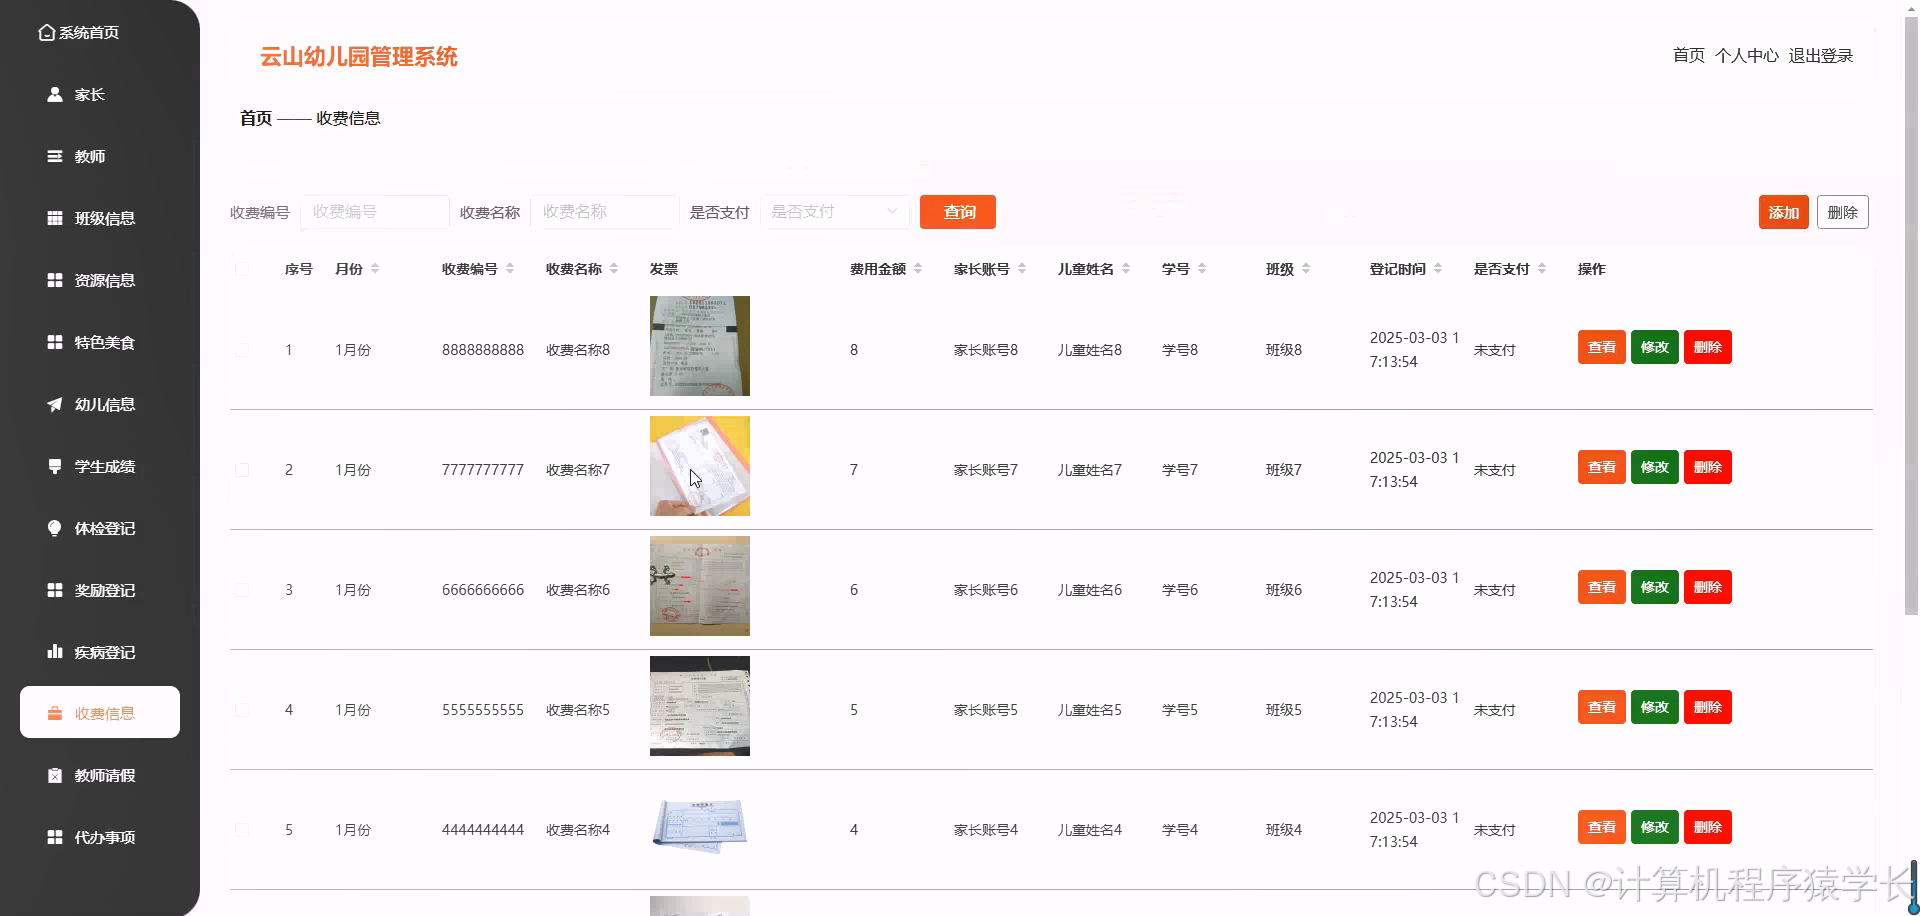1920x916 pixels.
Task: Click the grid icon beside 代办事项
Action: coord(55,838)
